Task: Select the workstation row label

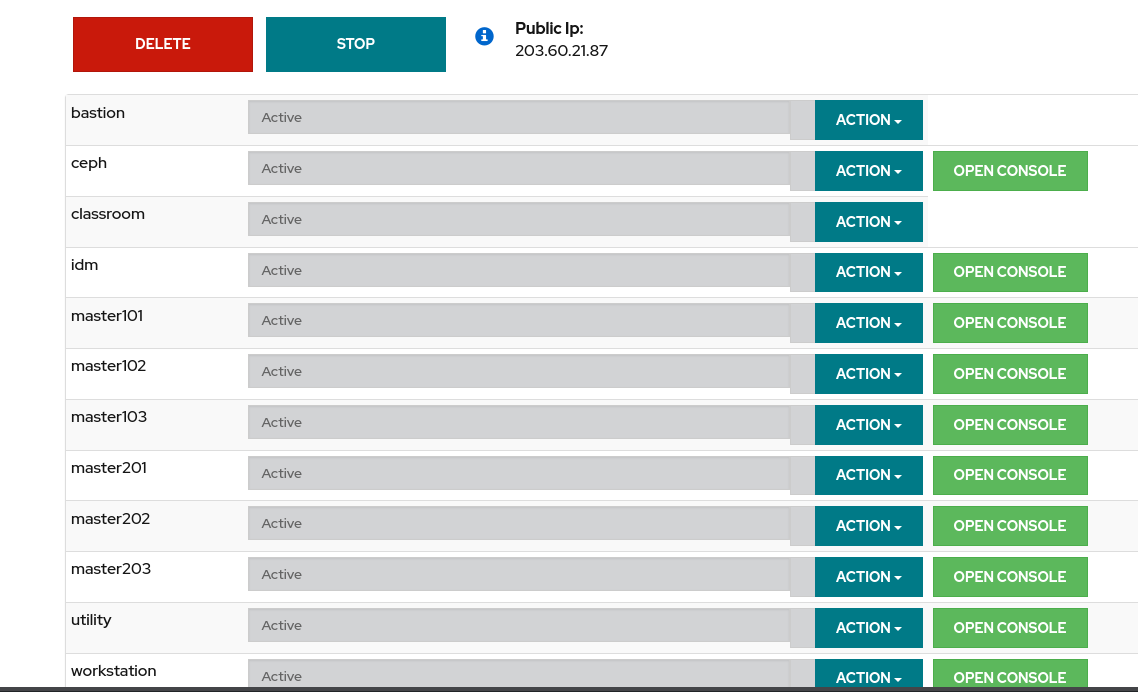Action: 114,671
